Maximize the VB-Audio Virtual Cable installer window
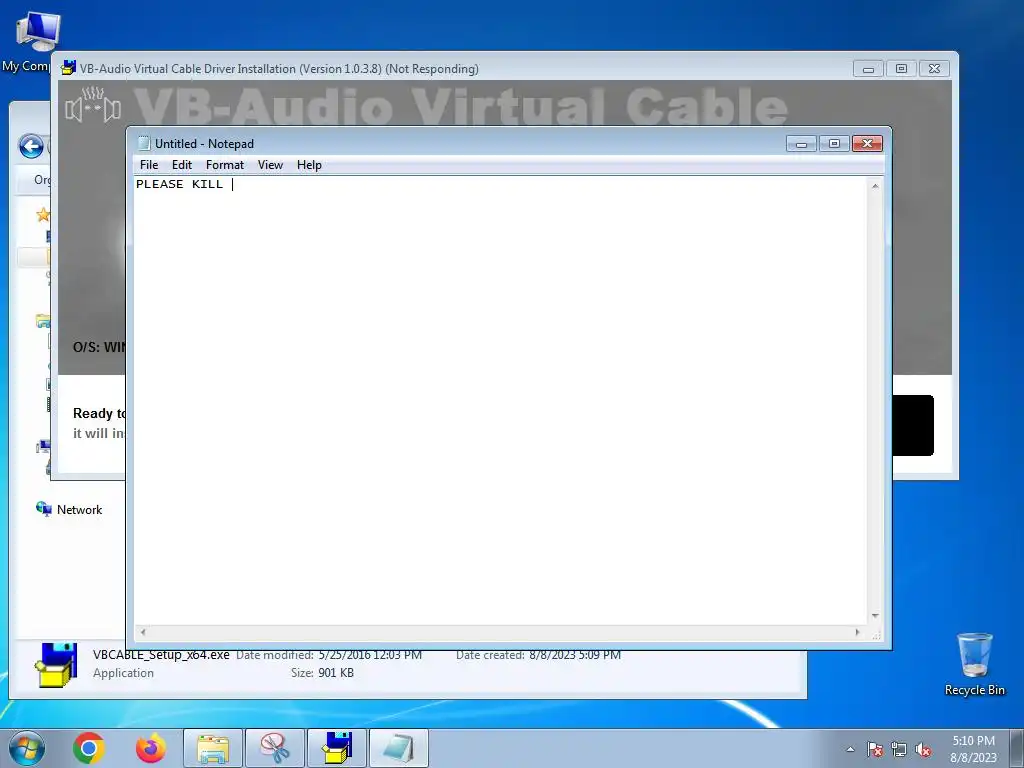Screen dimensions: 1024x768 click(x=901, y=69)
